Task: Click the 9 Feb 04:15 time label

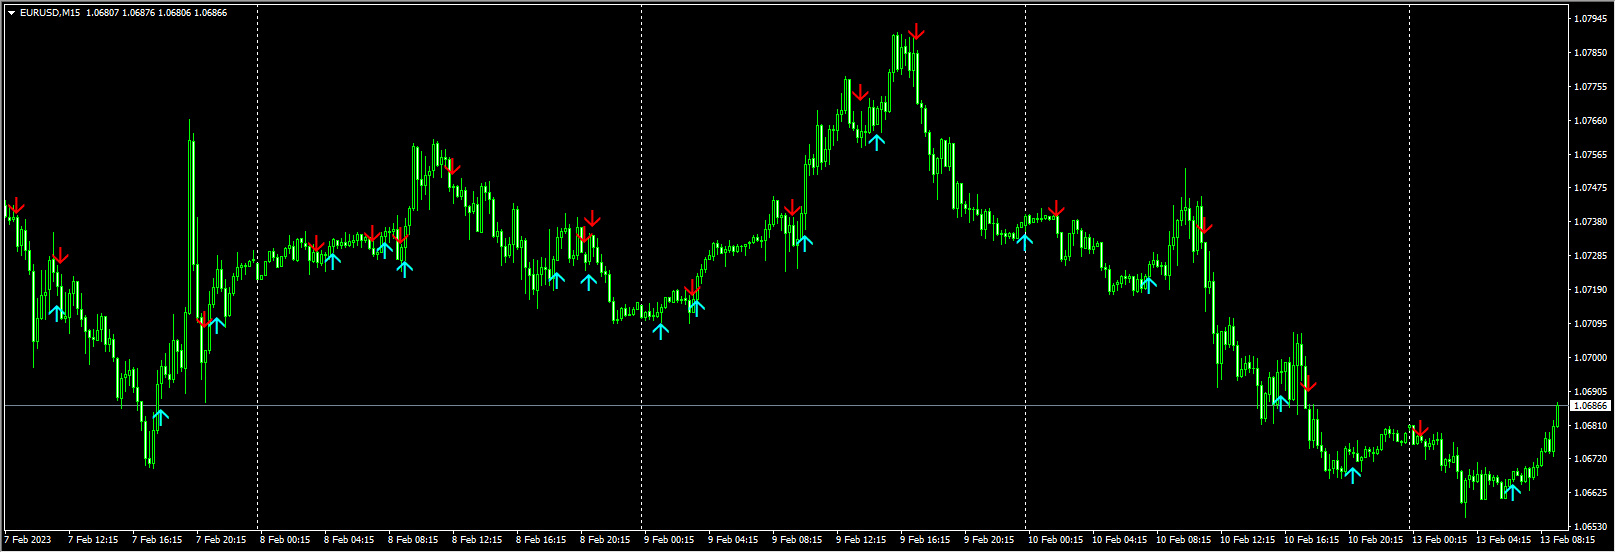Action: tap(733, 540)
